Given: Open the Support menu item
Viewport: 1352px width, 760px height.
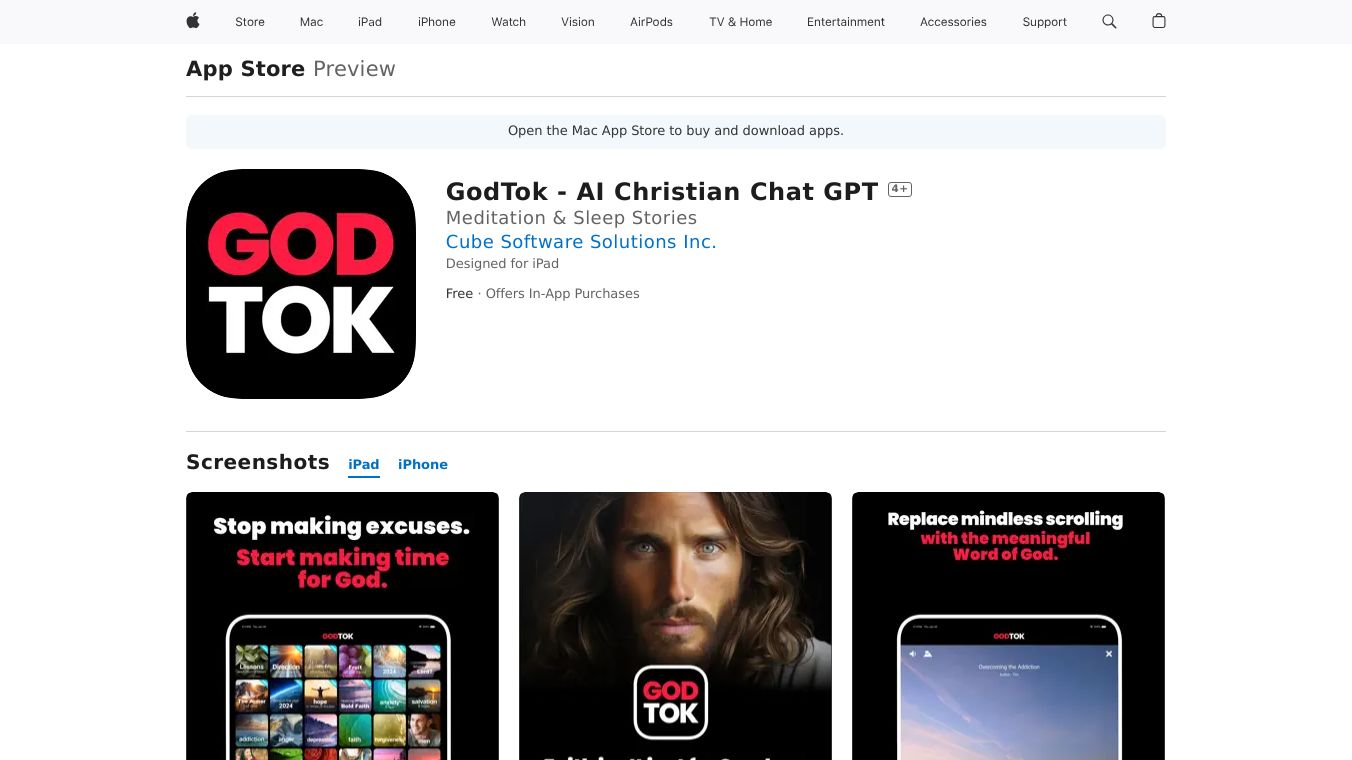Looking at the screenshot, I should [x=1045, y=22].
